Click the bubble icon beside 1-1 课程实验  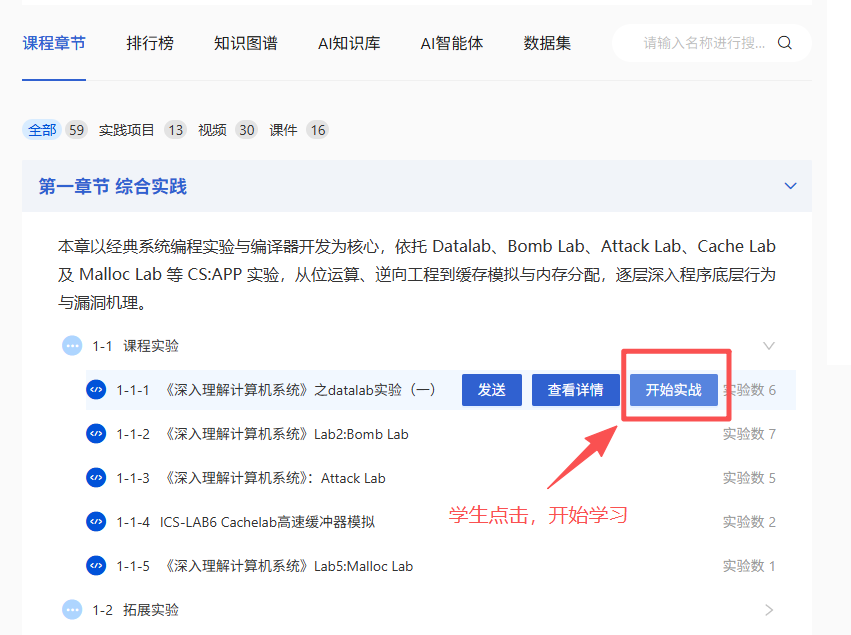coord(72,346)
